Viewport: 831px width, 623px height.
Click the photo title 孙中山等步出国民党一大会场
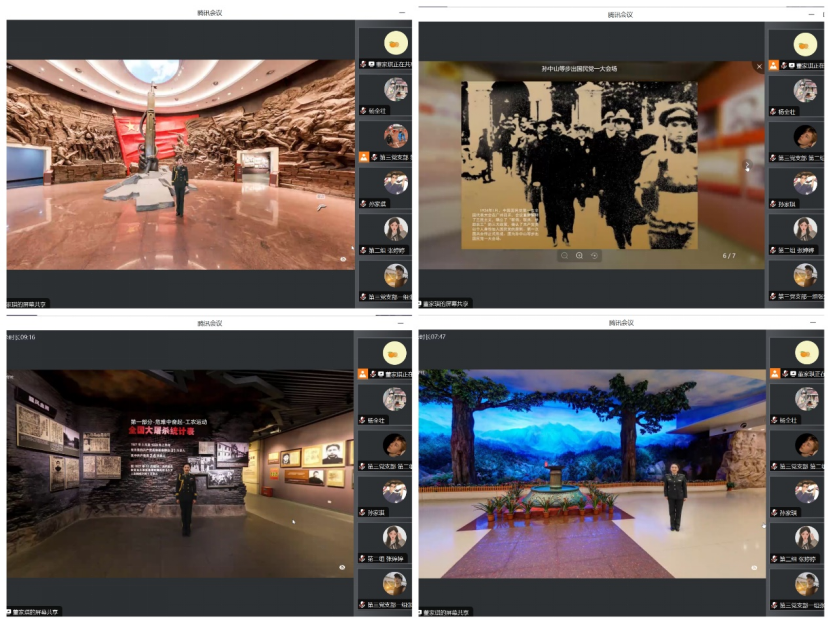pos(579,68)
